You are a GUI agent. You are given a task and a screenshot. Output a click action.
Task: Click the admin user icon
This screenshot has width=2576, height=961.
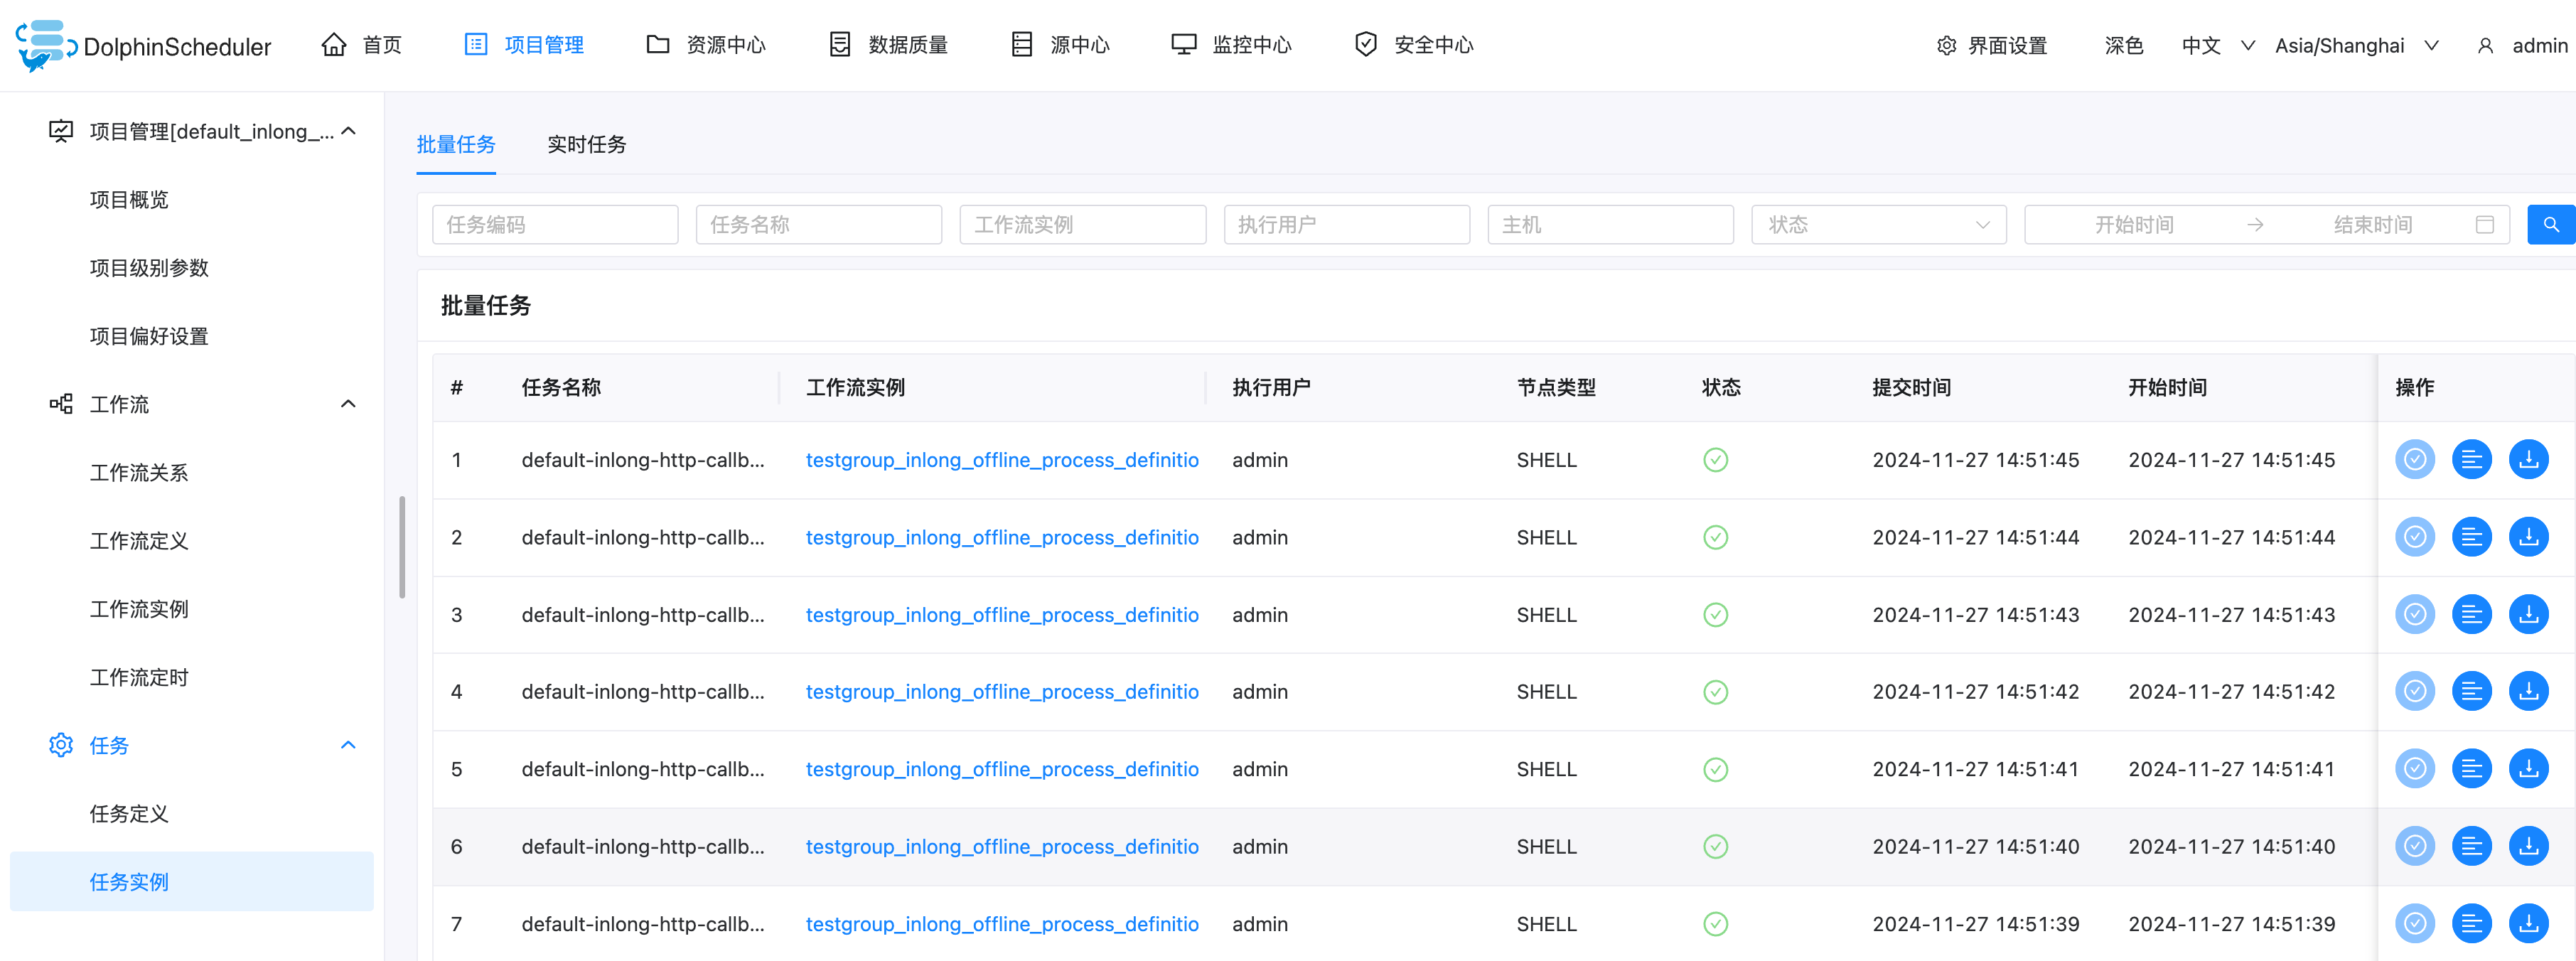[2485, 46]
